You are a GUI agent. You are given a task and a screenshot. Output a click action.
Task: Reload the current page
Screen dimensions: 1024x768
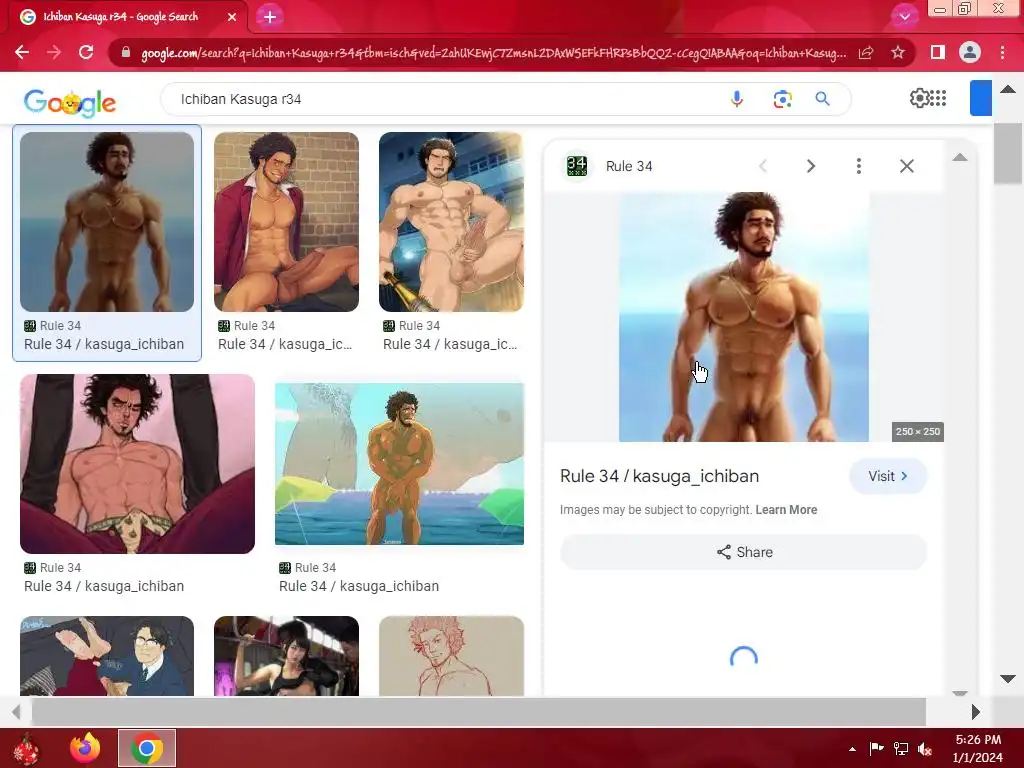86,52
